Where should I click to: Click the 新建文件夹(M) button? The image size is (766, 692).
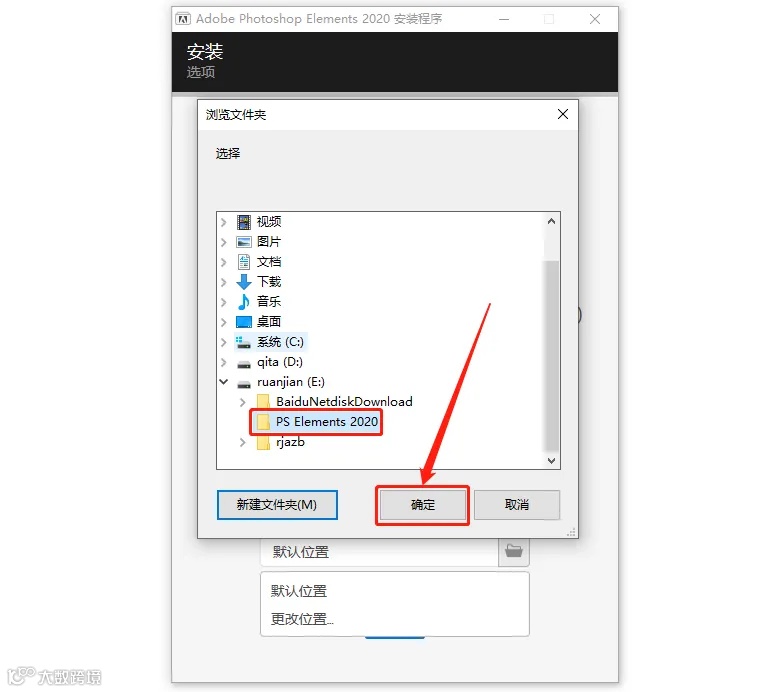pos(277,505)
